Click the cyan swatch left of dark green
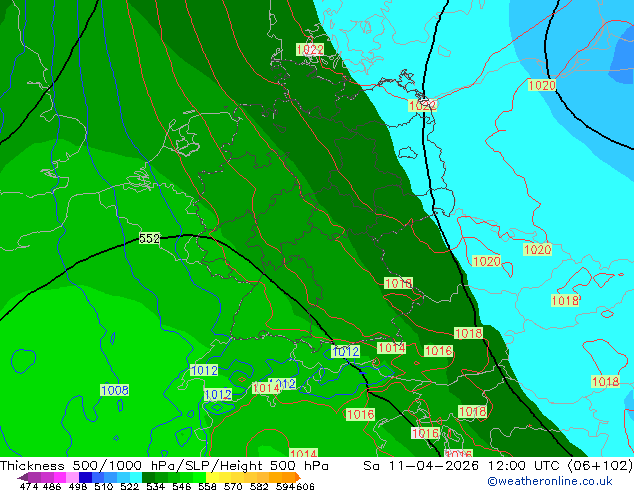The image size is (634, 490). click(136, 477)
